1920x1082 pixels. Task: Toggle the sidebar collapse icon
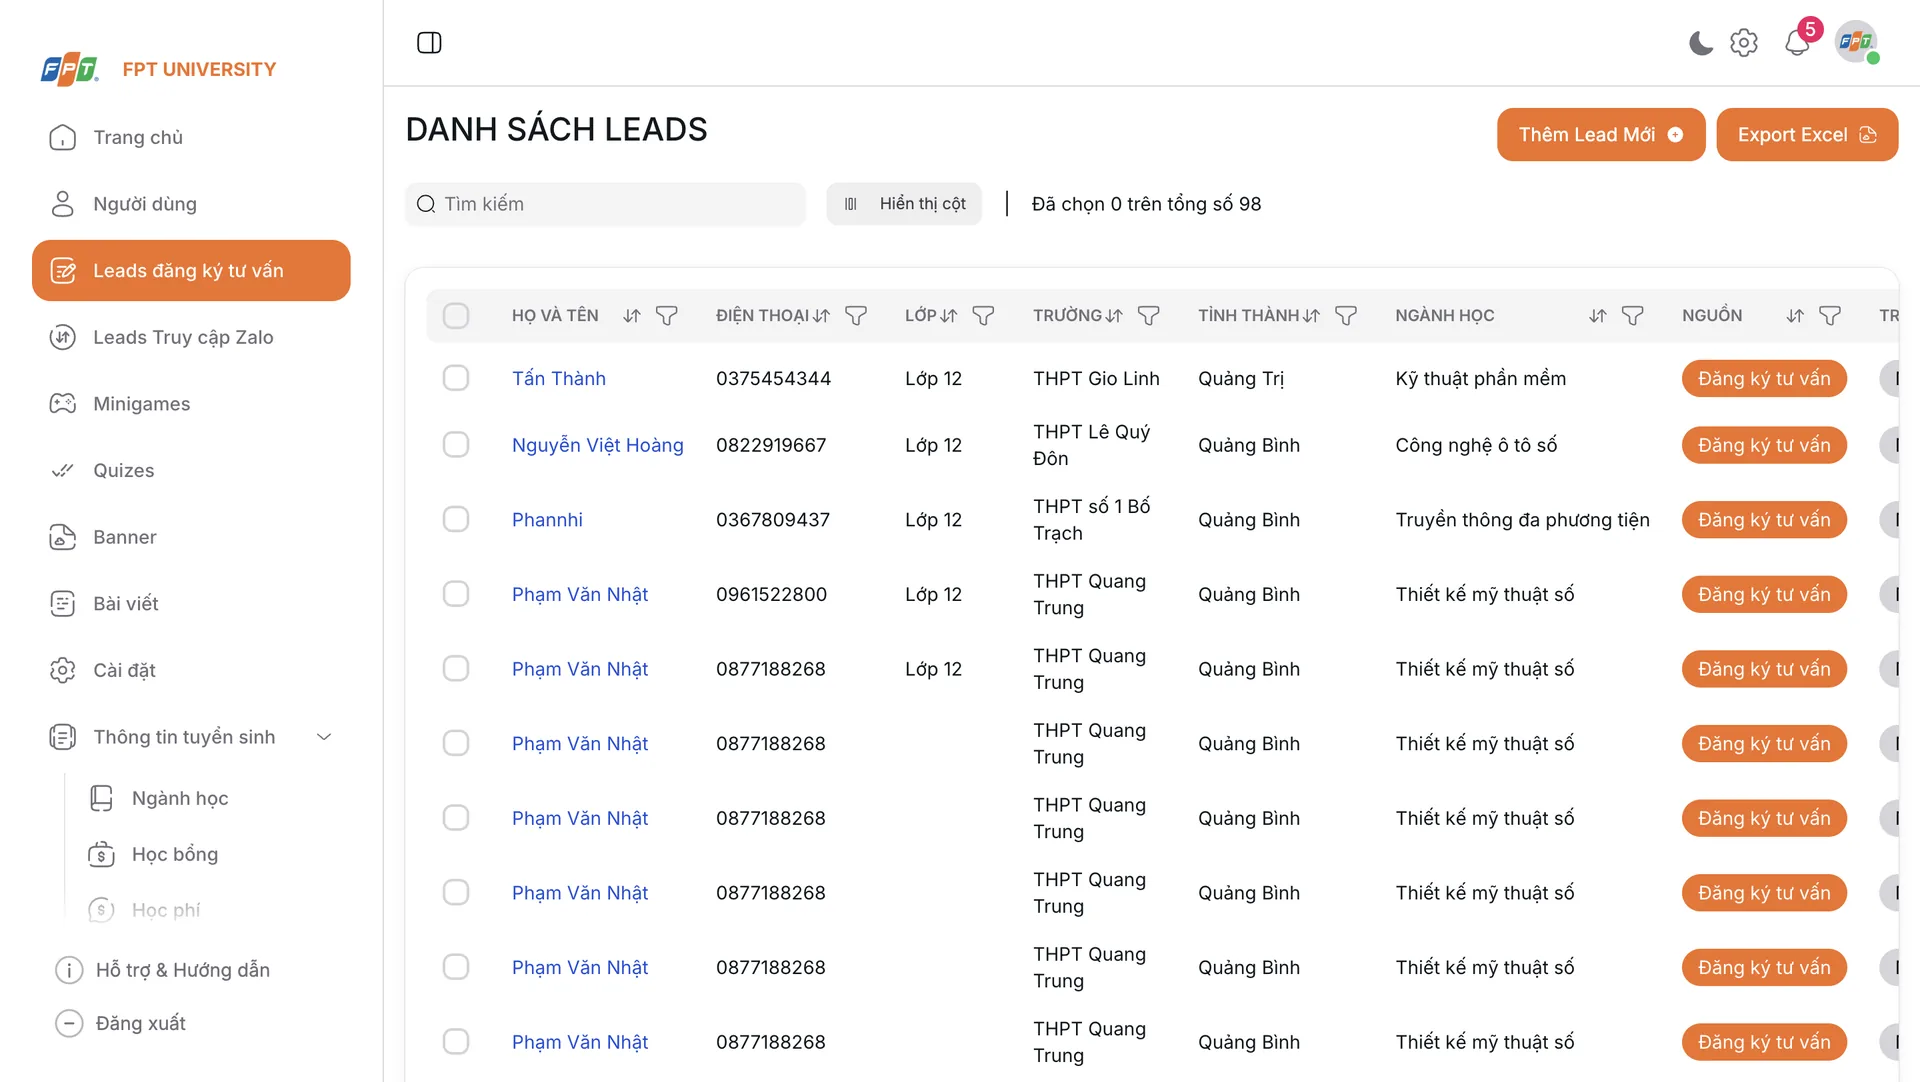pyautogui.click(x=429, y=43)
